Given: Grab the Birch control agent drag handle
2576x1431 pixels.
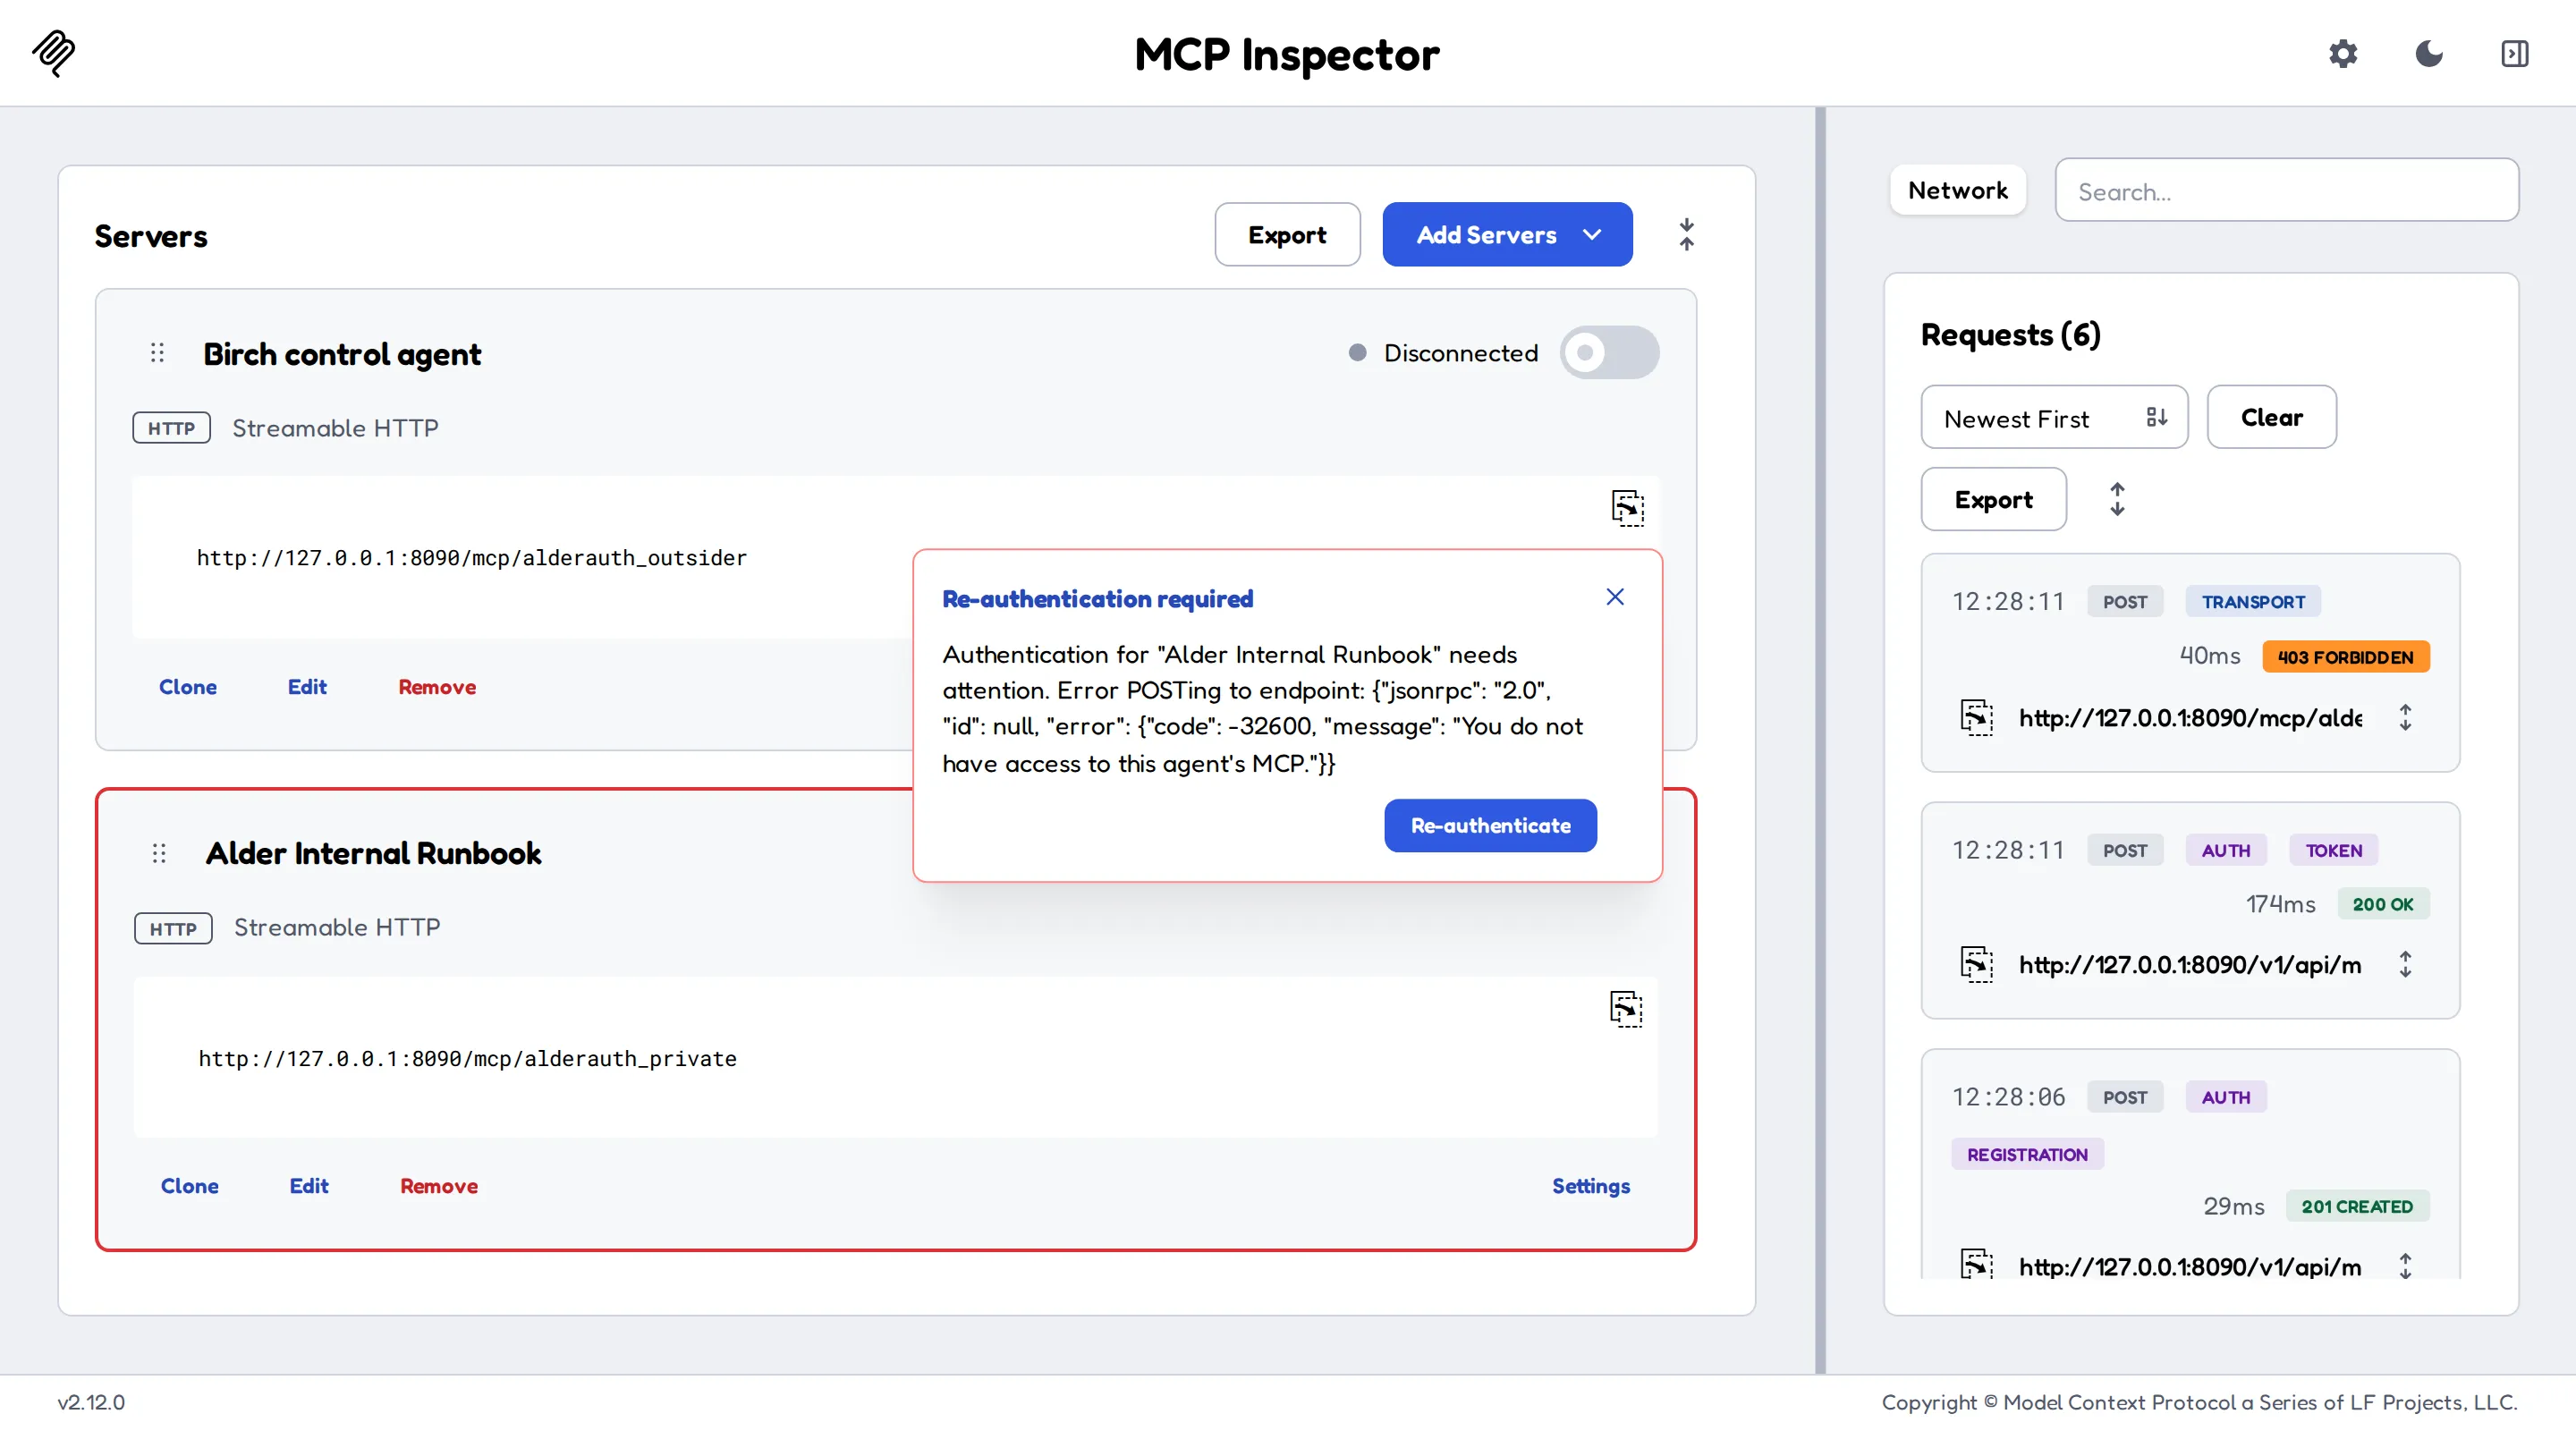Looking at the screenshot, I should [x=157, y=353].
